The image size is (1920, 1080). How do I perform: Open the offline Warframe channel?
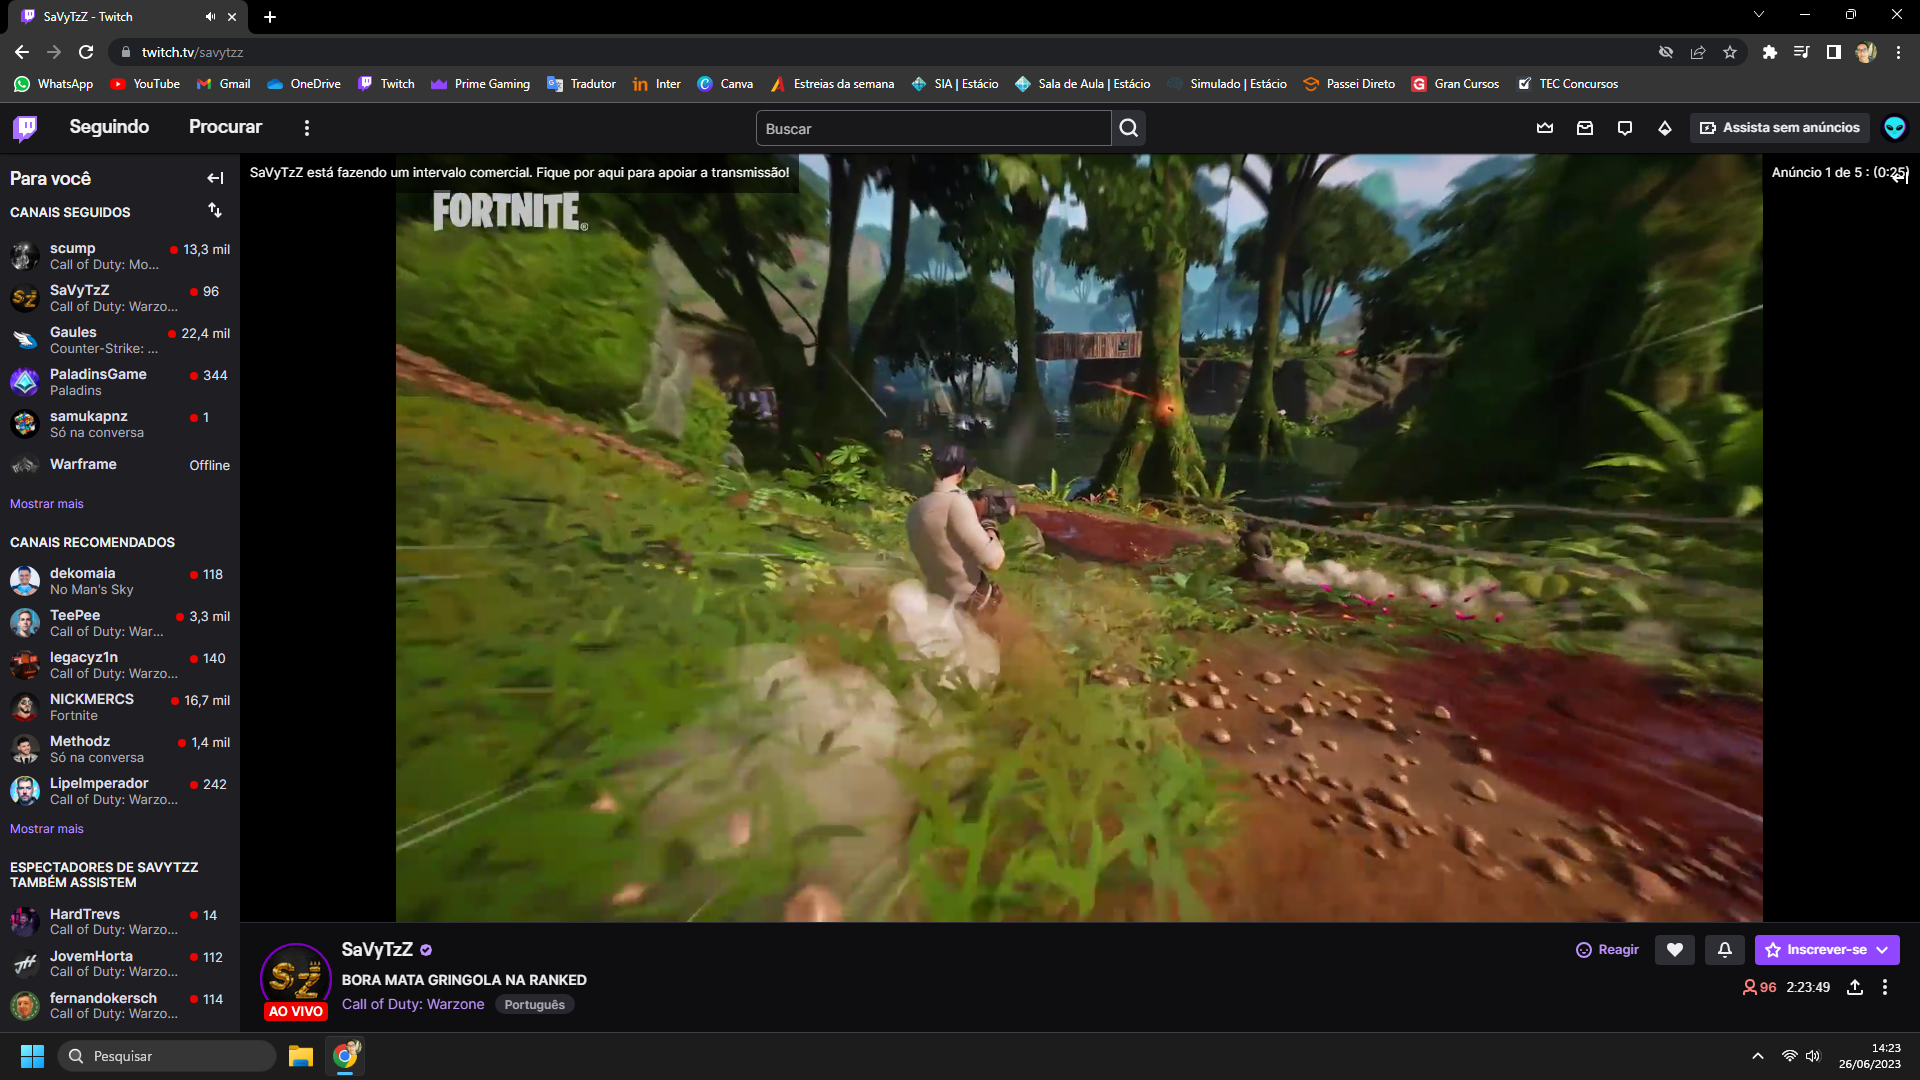click(x=120, y=465)
